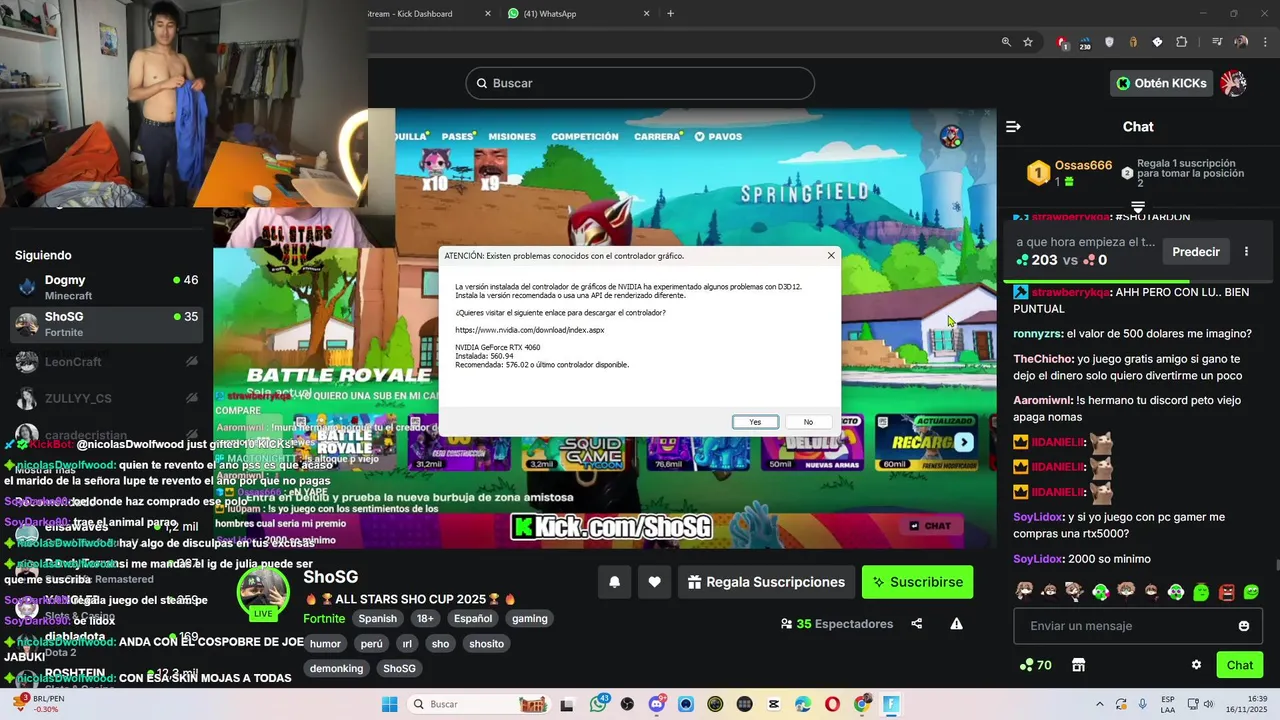Image resolution: width=1280 pixels, height=720 pixels.
Task: Click the Chrome three-dot menu
Action: [x=1265, y=42]
